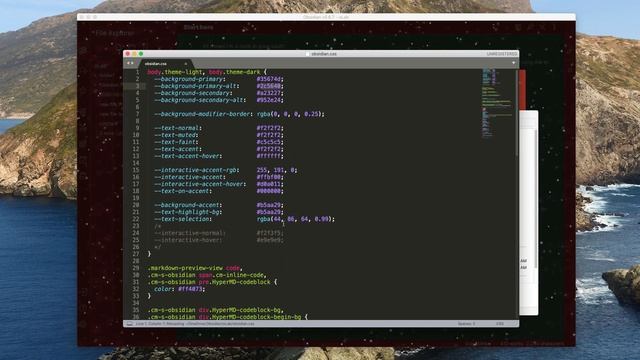
Task: Click the #ffffff color value
Action: pos(269,156)
